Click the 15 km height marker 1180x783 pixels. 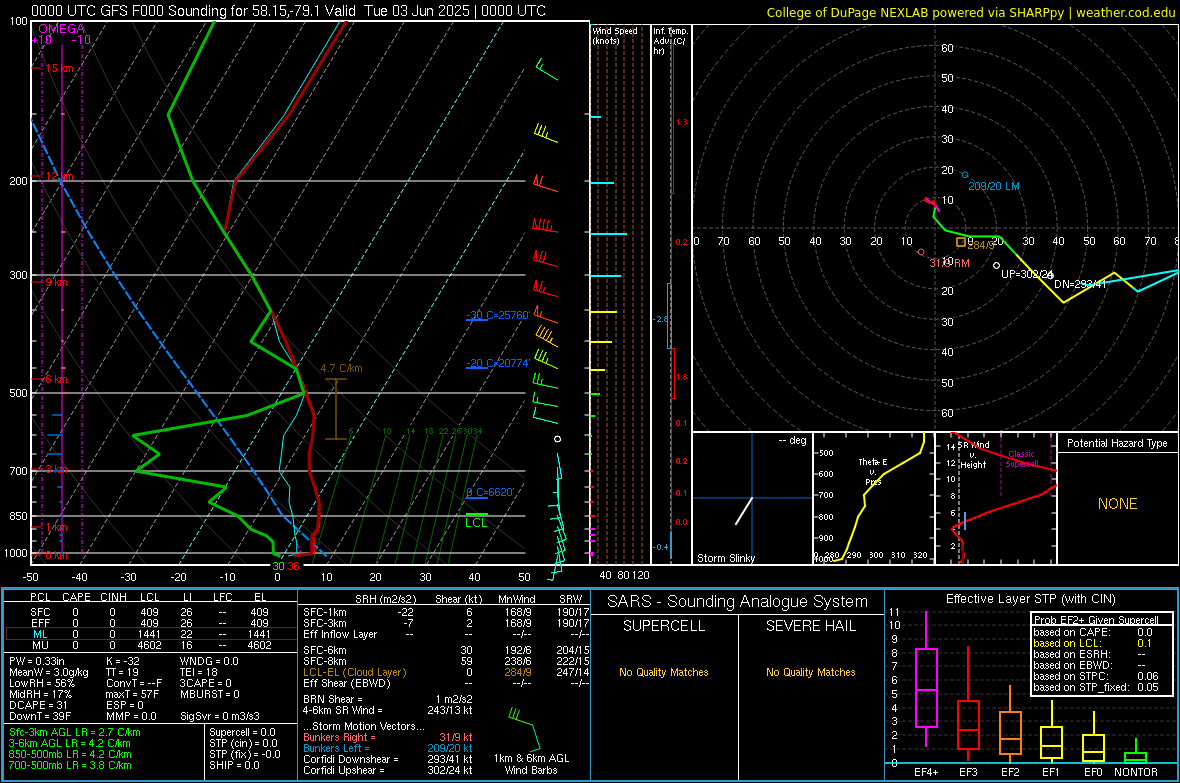[58, 68]
